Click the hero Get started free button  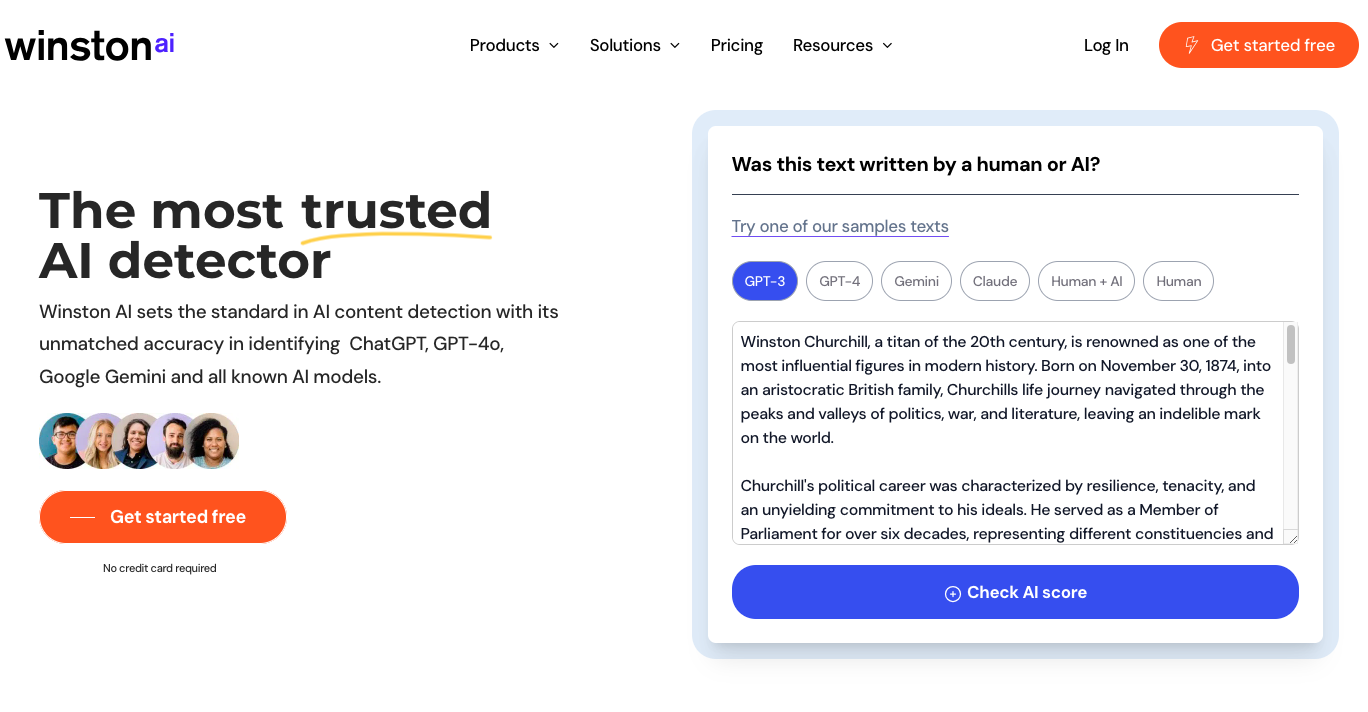click(163, 517)
